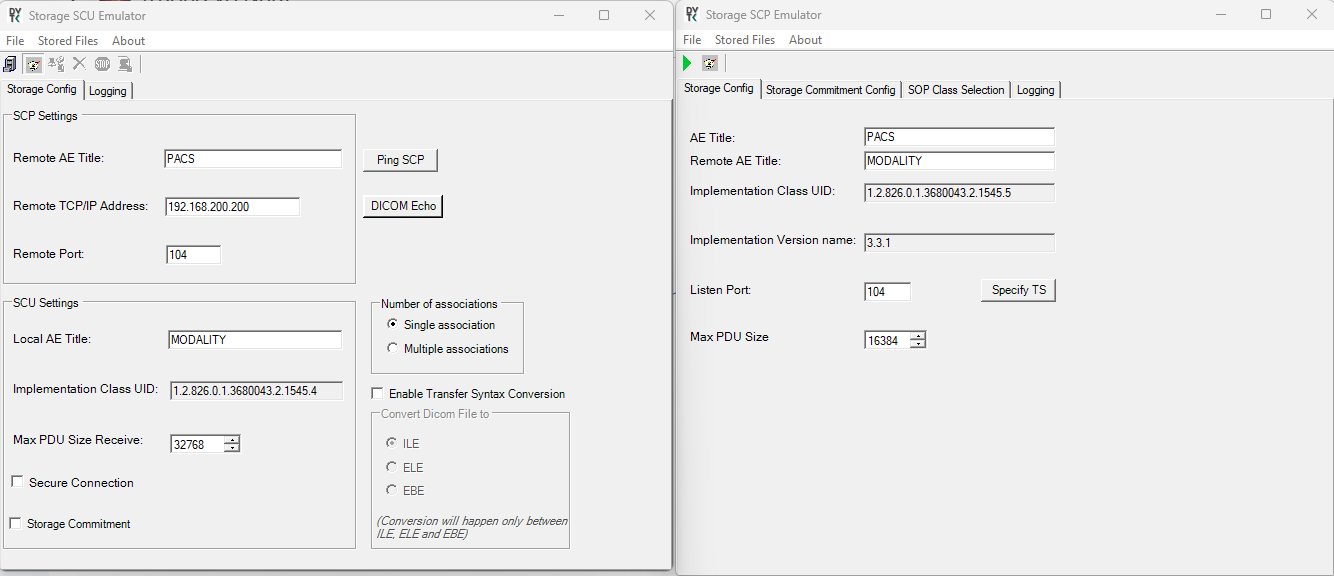Click the gauge icon in SCU Emulator toolbar

pos(34,64)
